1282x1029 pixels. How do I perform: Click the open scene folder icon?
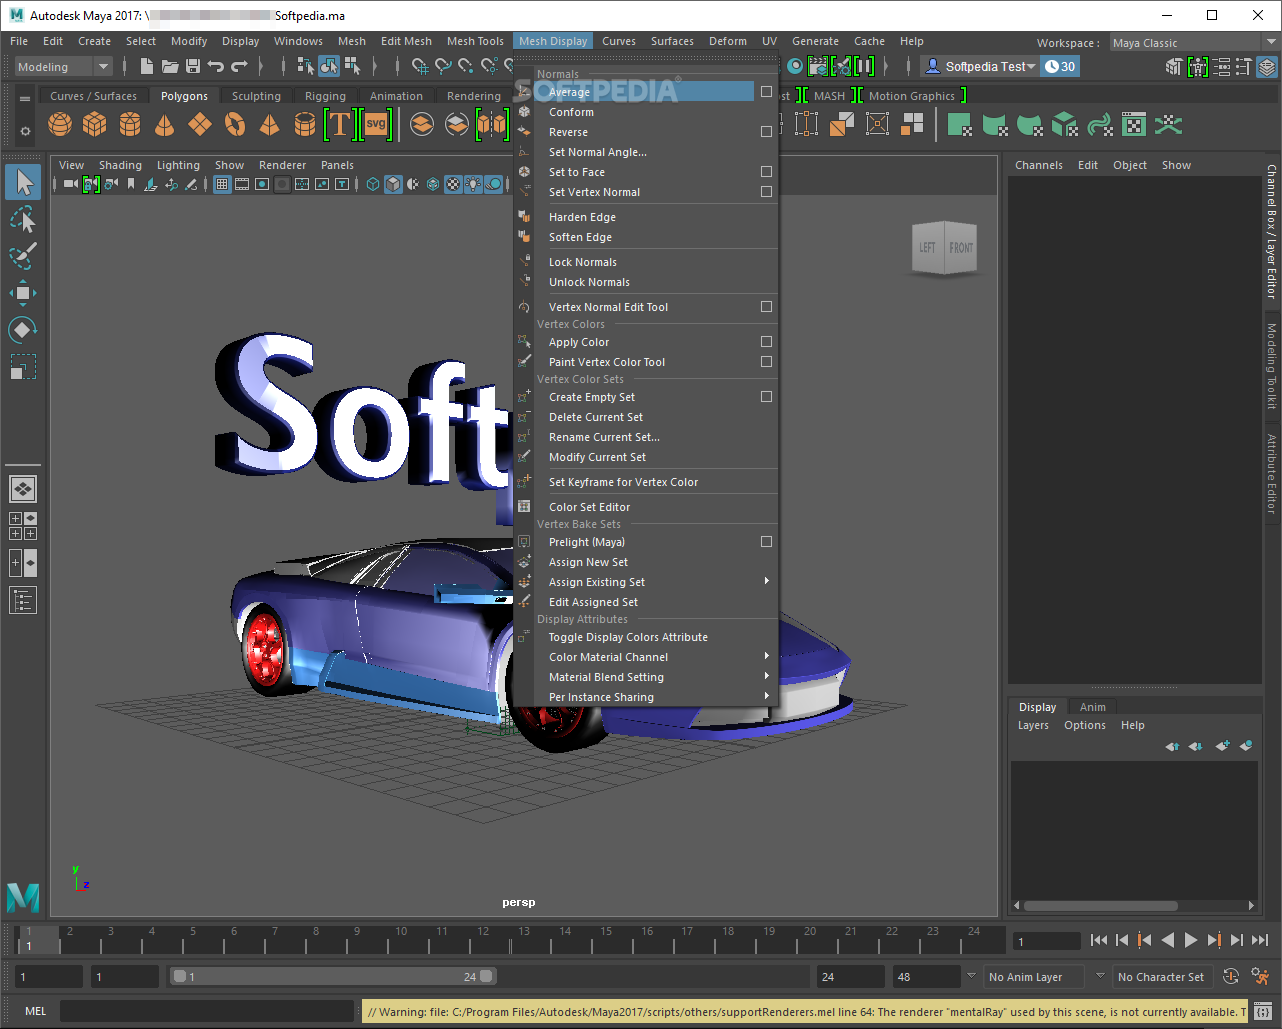click(x=170, y=67)
